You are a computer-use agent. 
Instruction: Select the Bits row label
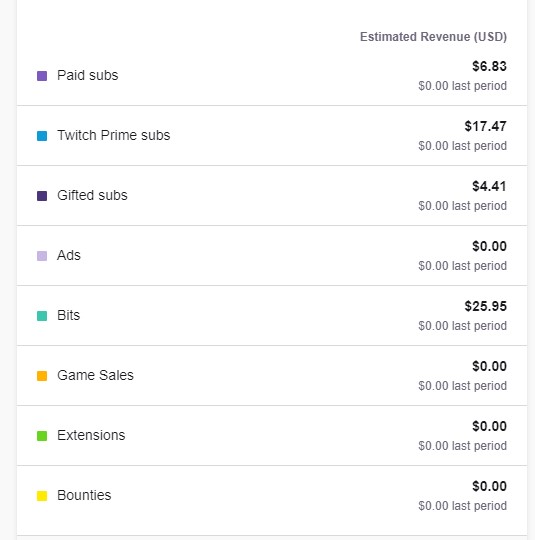click(69, 315)
